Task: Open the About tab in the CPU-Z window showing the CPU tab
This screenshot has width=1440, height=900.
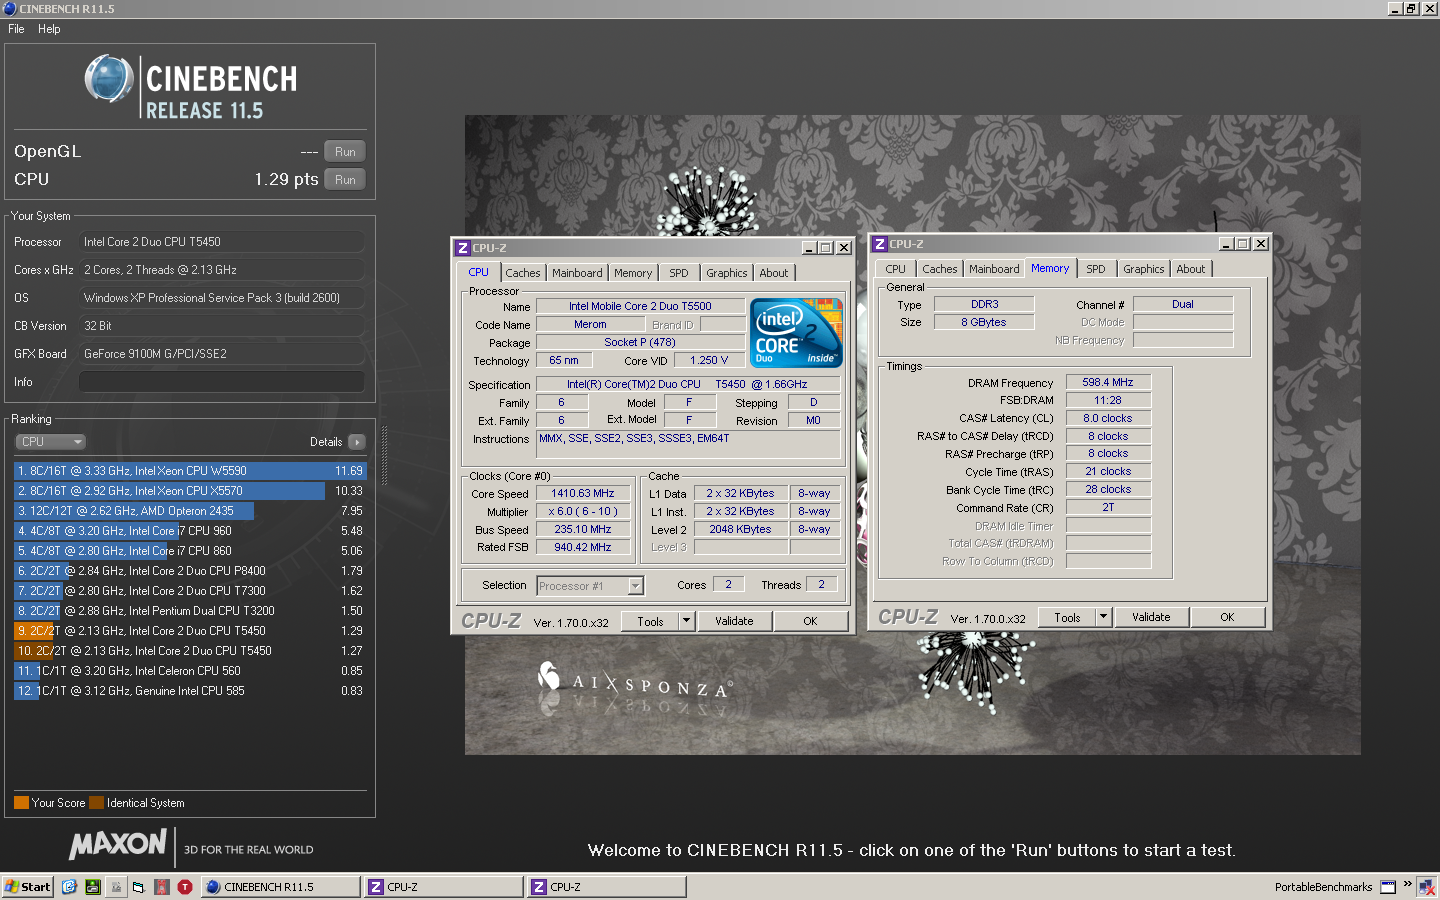Action: [x=774, y=273]
